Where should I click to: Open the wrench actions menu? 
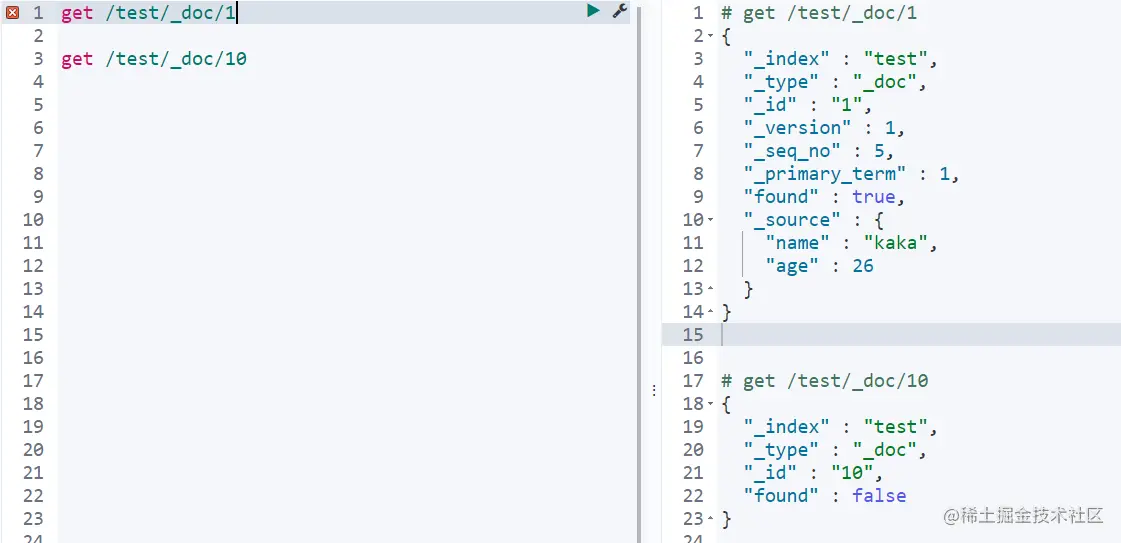coord(619,11)
